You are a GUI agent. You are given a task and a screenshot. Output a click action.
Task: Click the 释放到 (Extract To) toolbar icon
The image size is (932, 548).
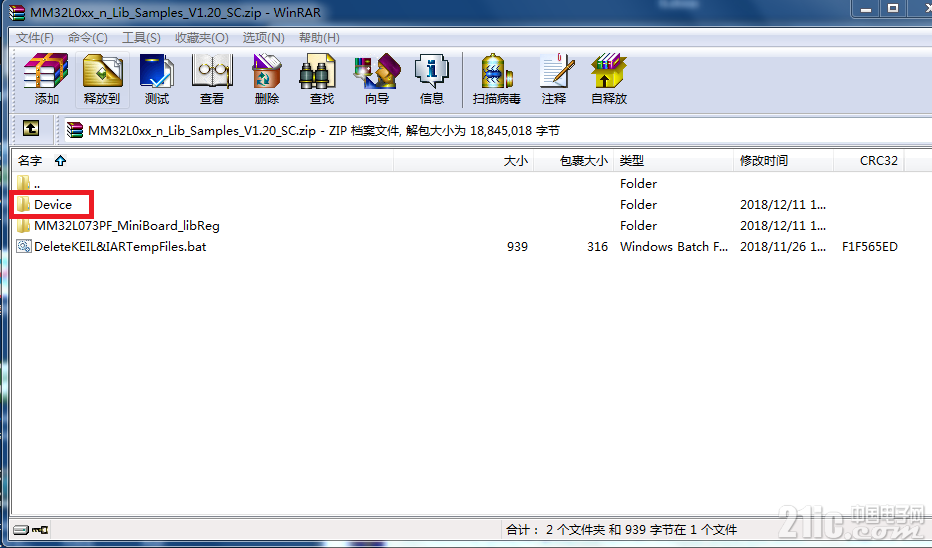[102, 78]
